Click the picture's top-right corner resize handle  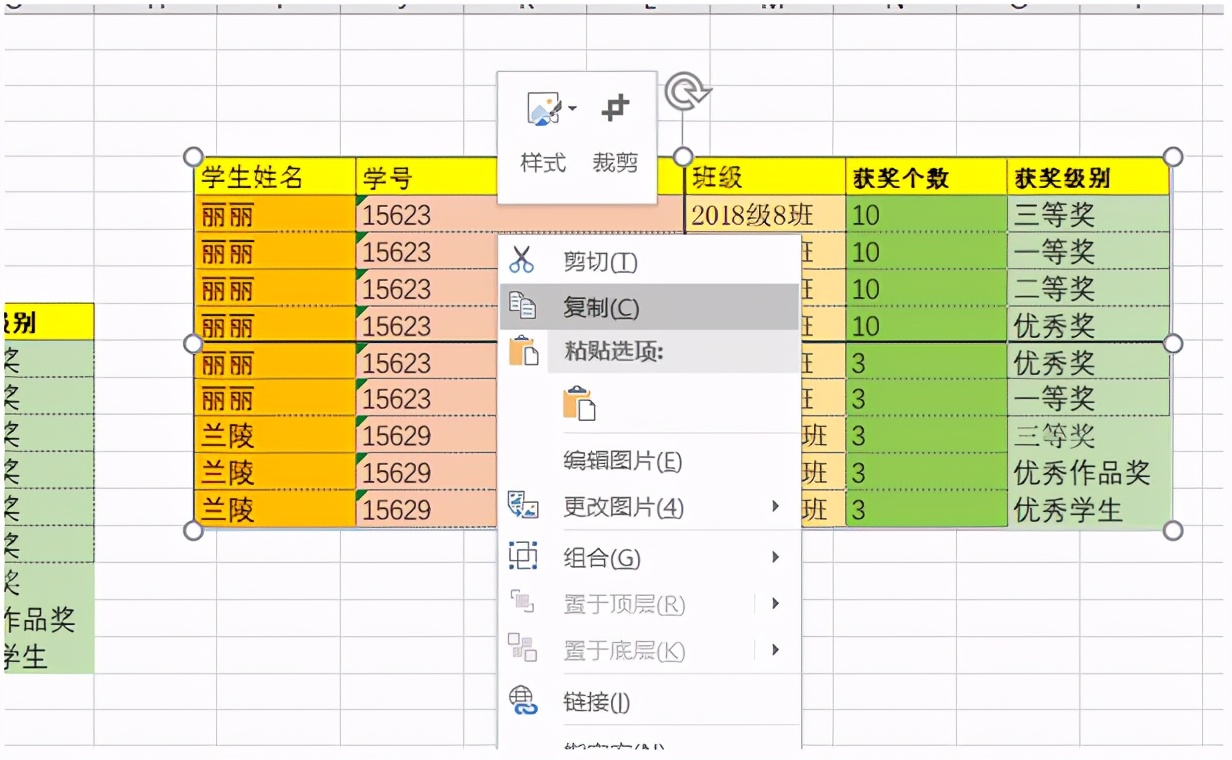[1173, 157]
